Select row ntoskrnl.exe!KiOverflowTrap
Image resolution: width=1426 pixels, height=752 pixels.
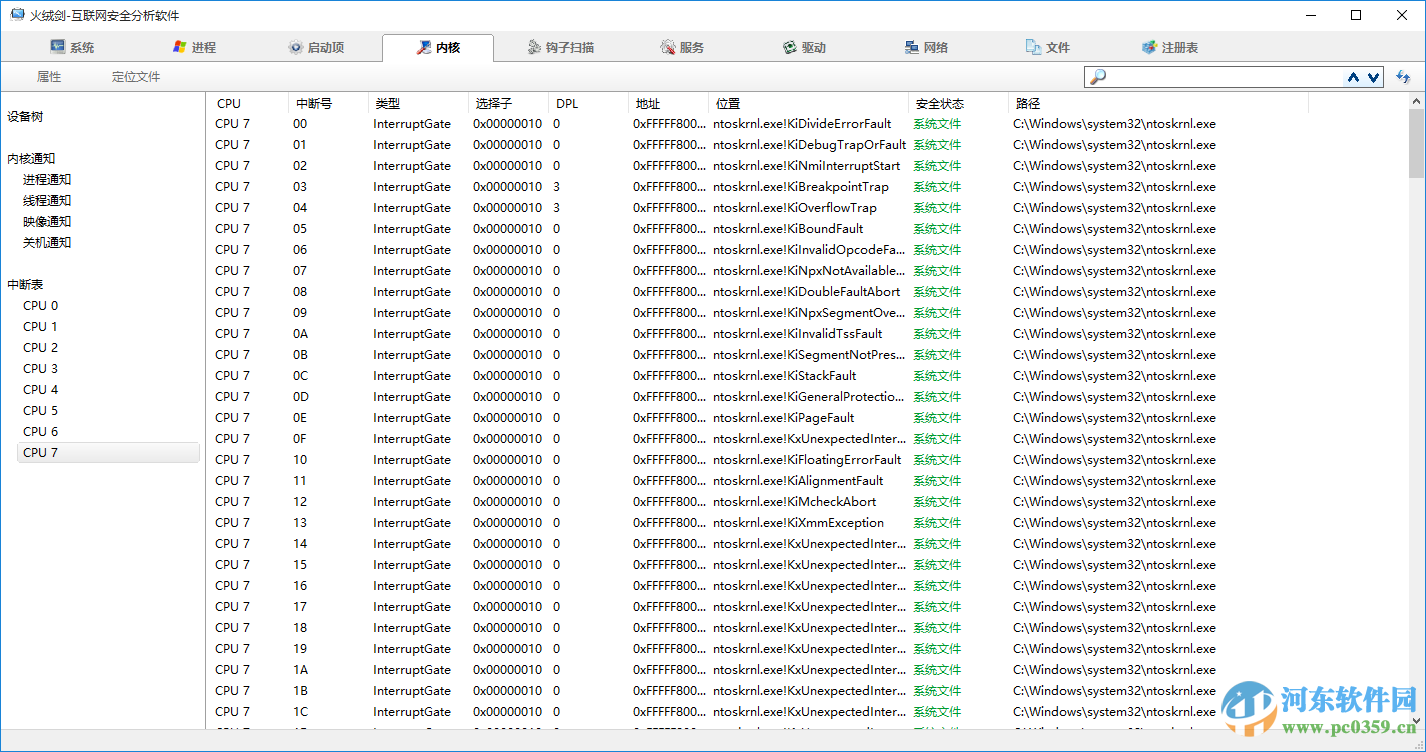(808, 208)
